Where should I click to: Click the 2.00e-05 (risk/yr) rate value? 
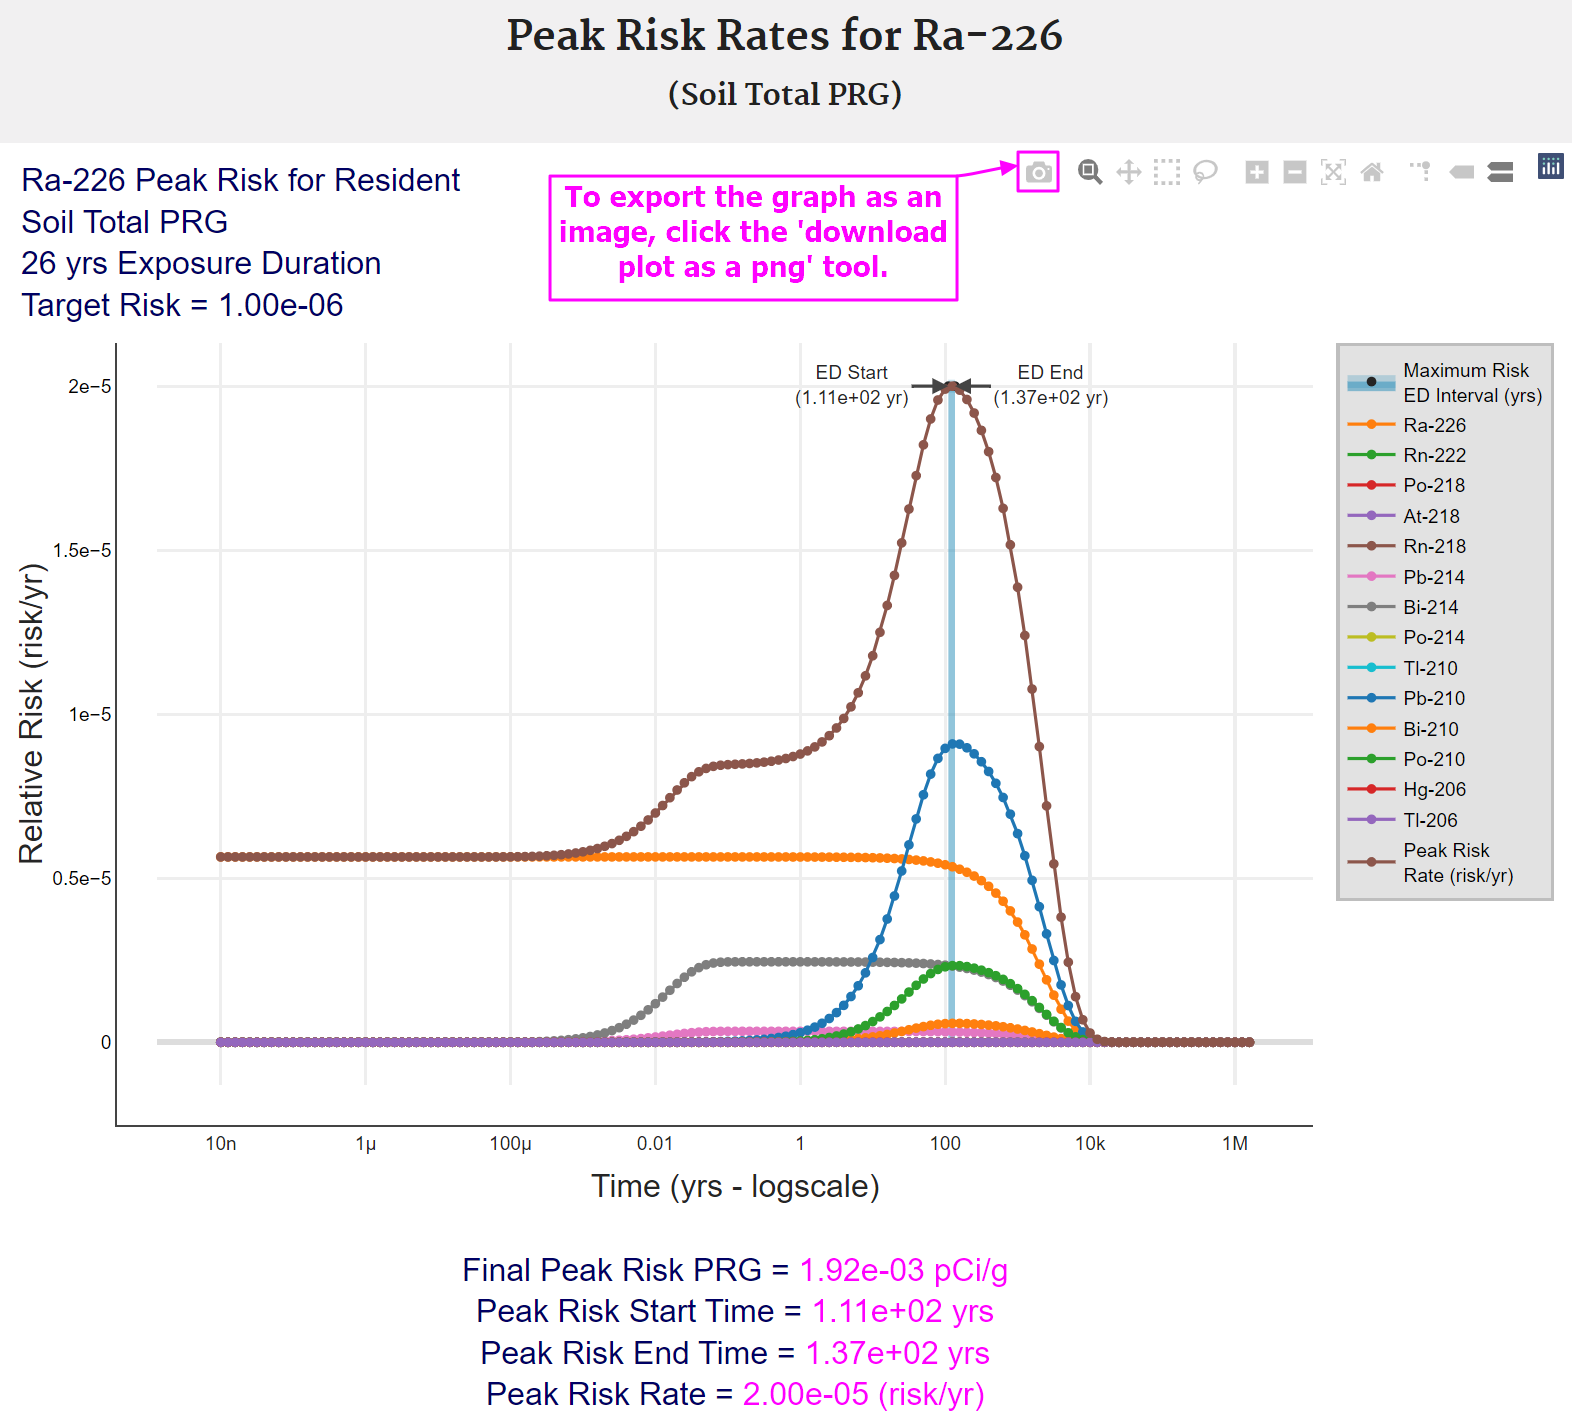(x=864, y=1394)
